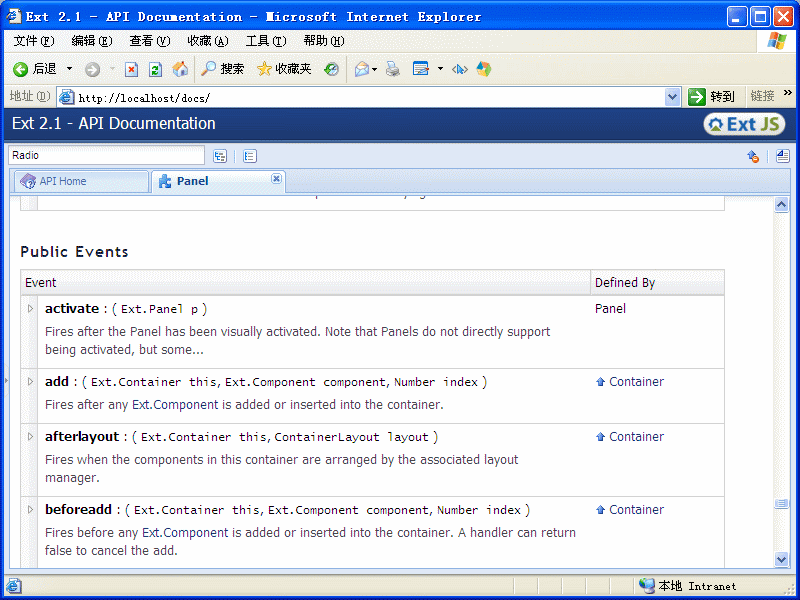Image resolution: width=800 pixels, height=600 pixels.
Task: Click the left panel collapse handle
Action: coord(6,380)
